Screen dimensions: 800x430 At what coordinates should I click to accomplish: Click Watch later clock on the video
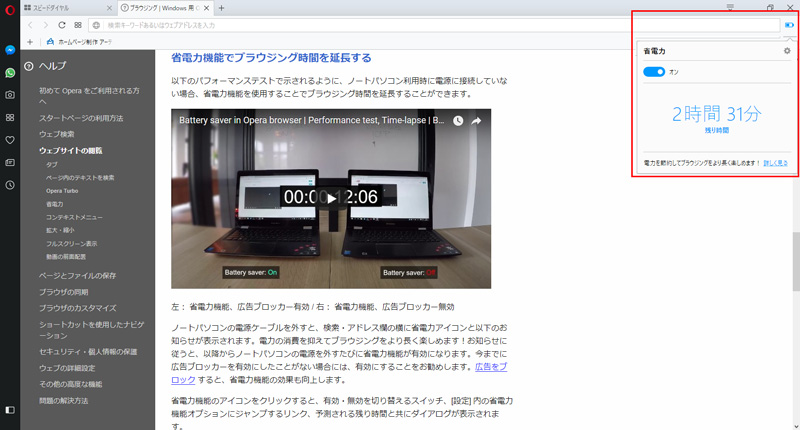(458, 121)
